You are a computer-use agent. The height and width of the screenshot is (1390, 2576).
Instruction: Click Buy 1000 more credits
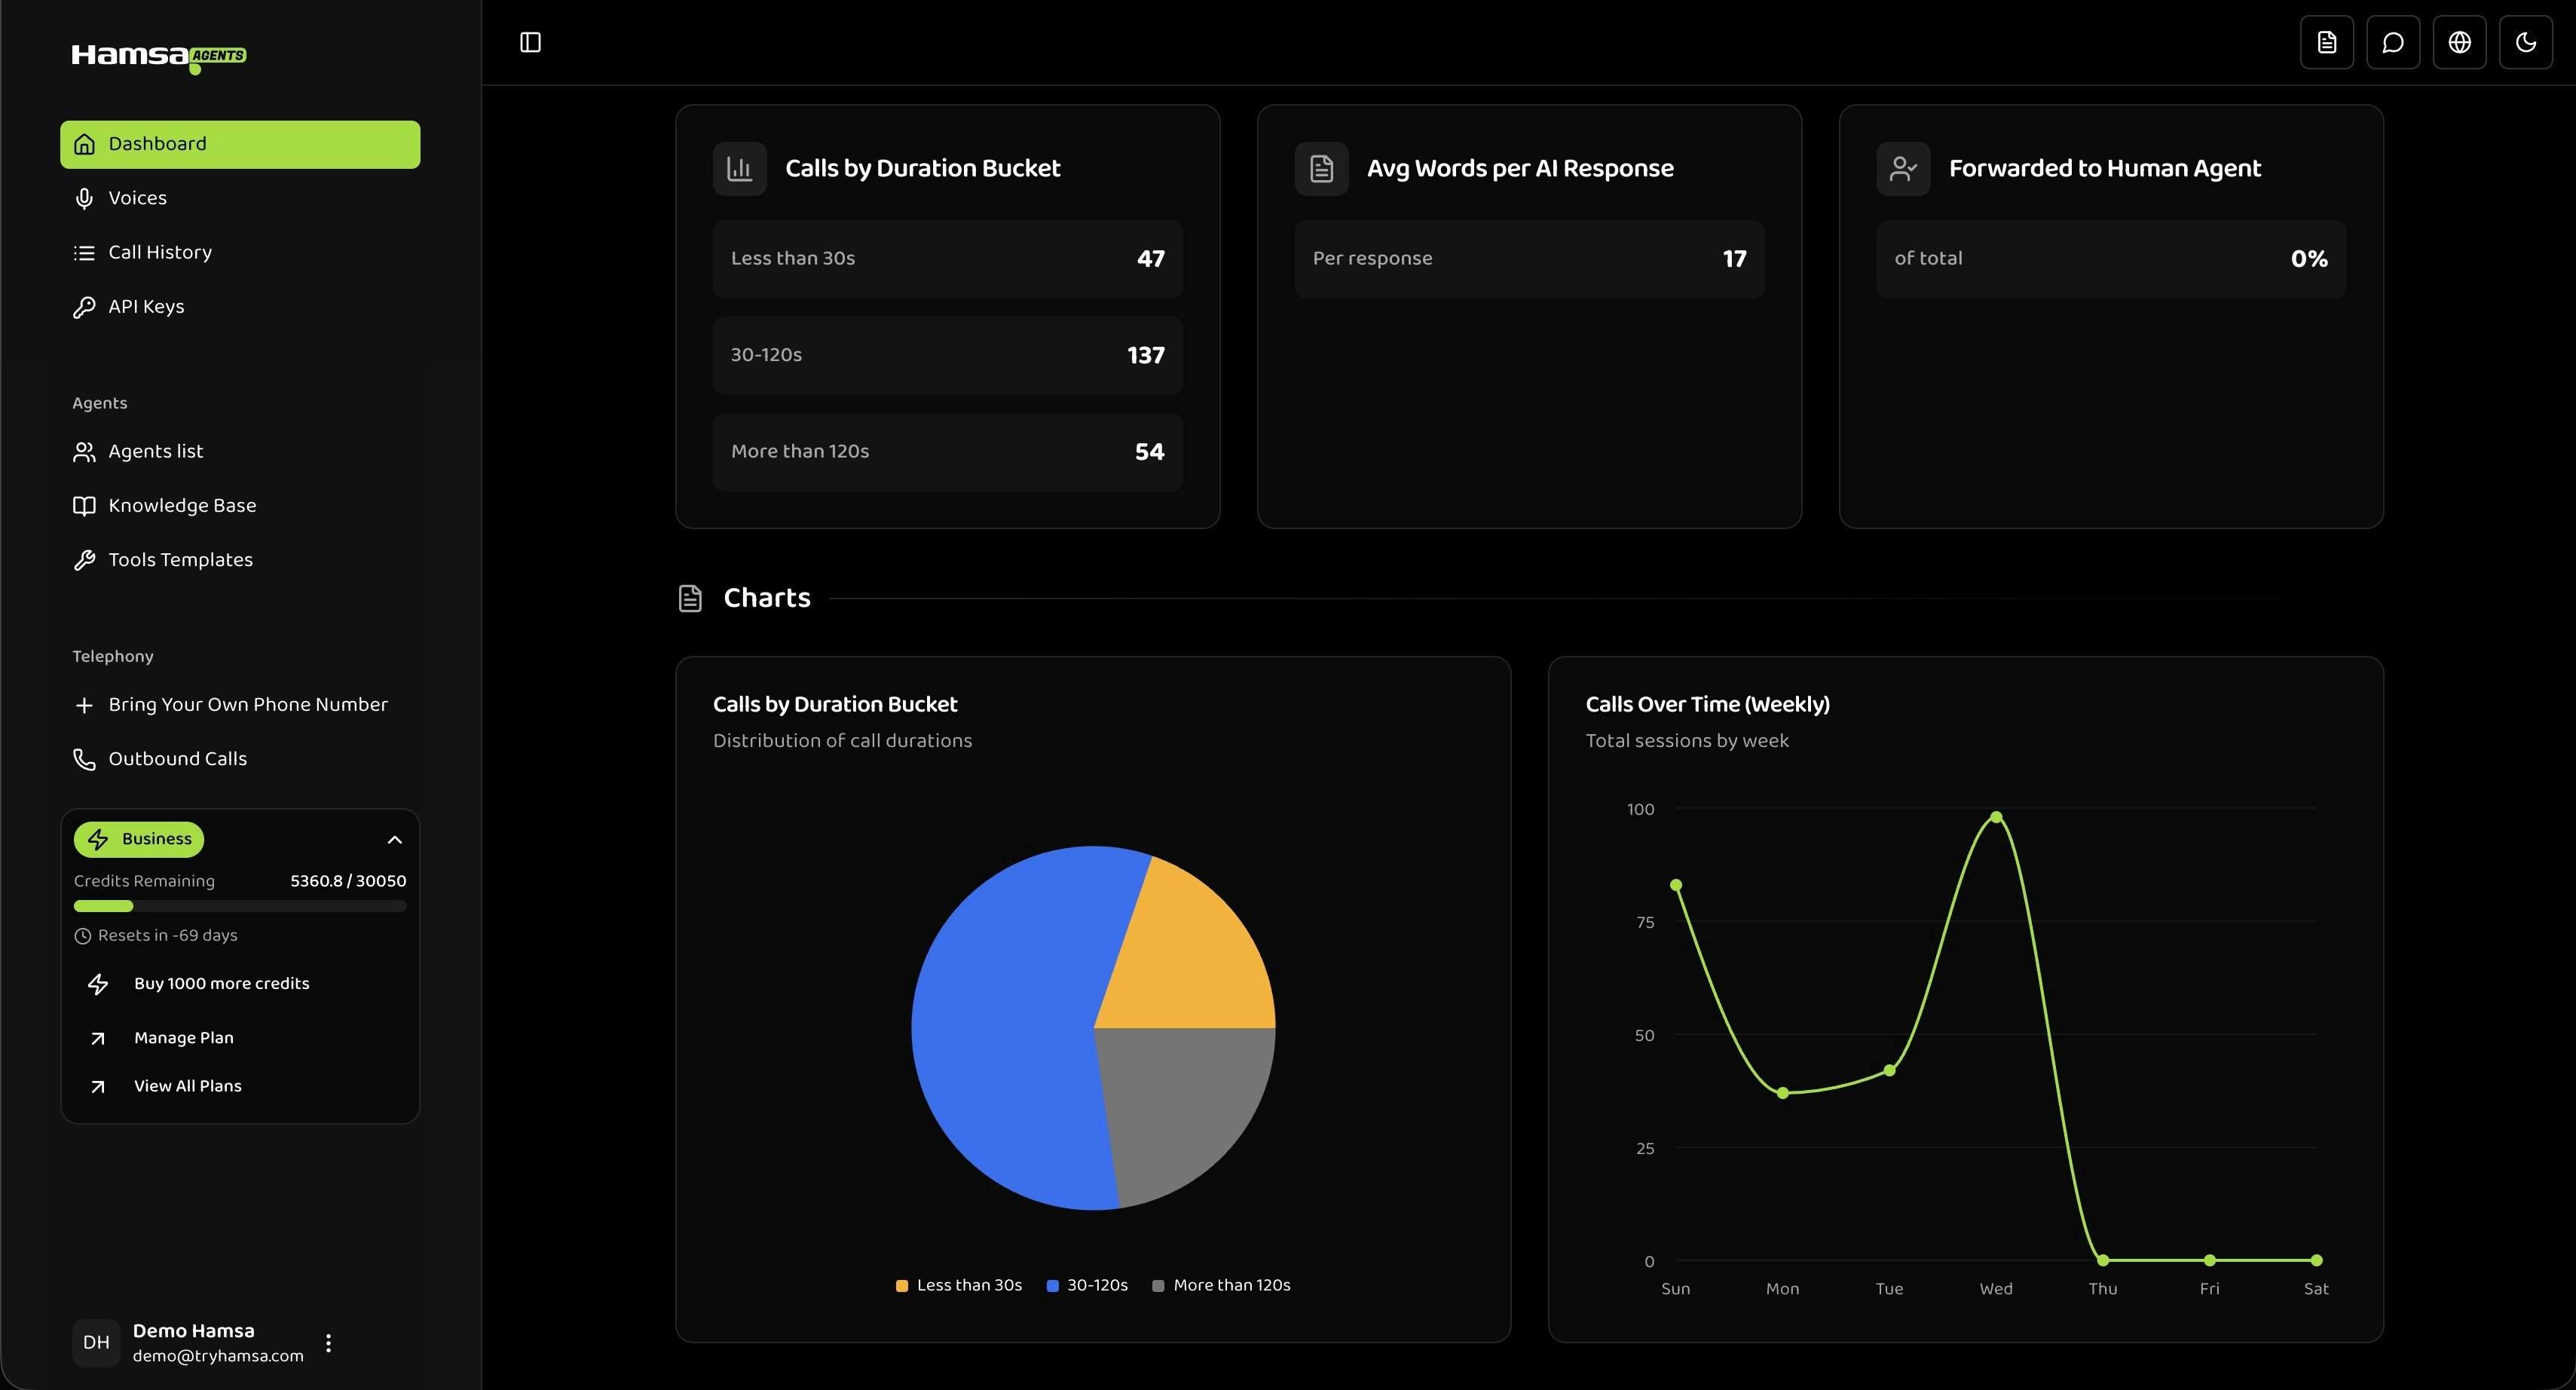click(222, 983)
